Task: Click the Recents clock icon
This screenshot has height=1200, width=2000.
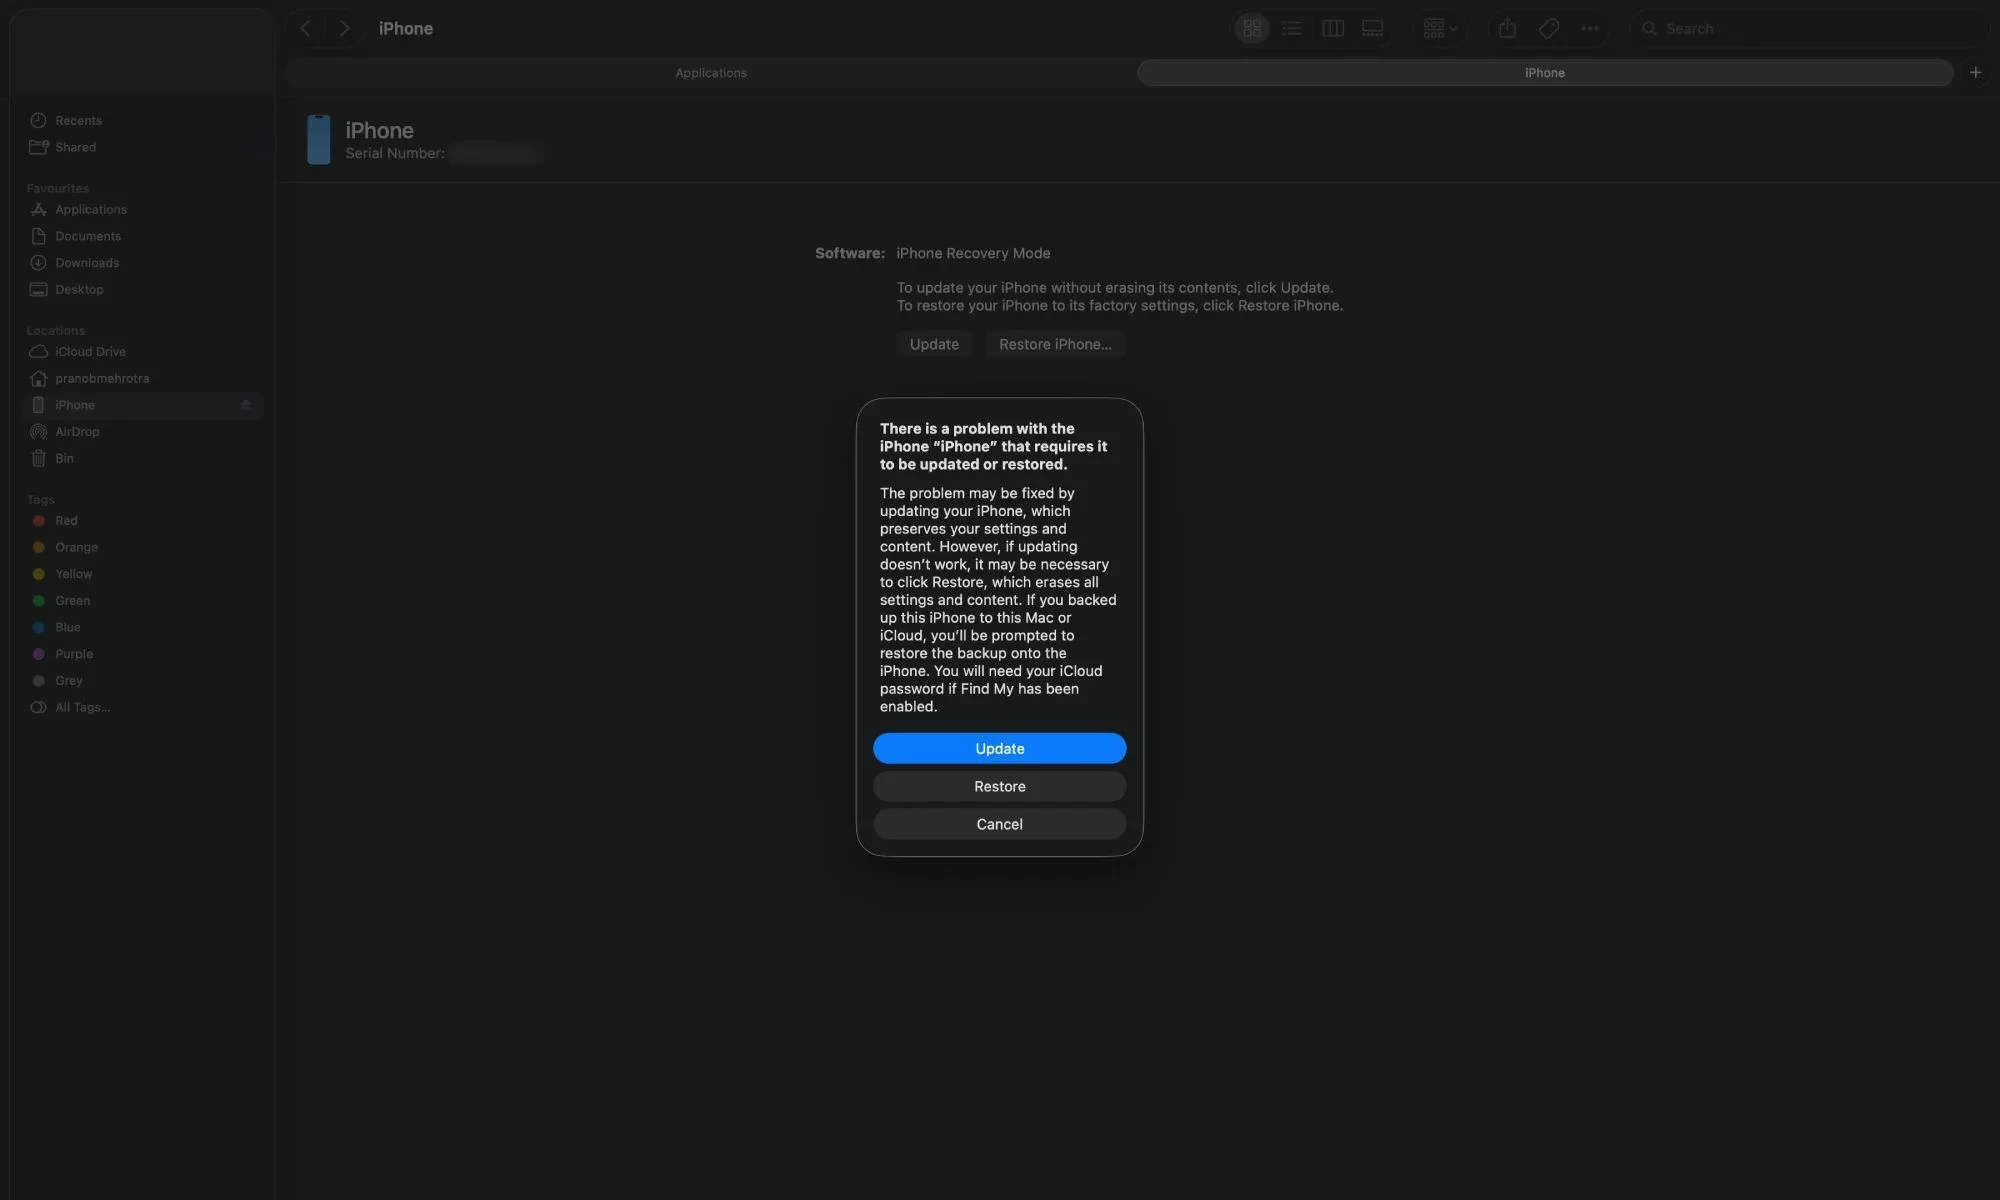Action: 38,120
